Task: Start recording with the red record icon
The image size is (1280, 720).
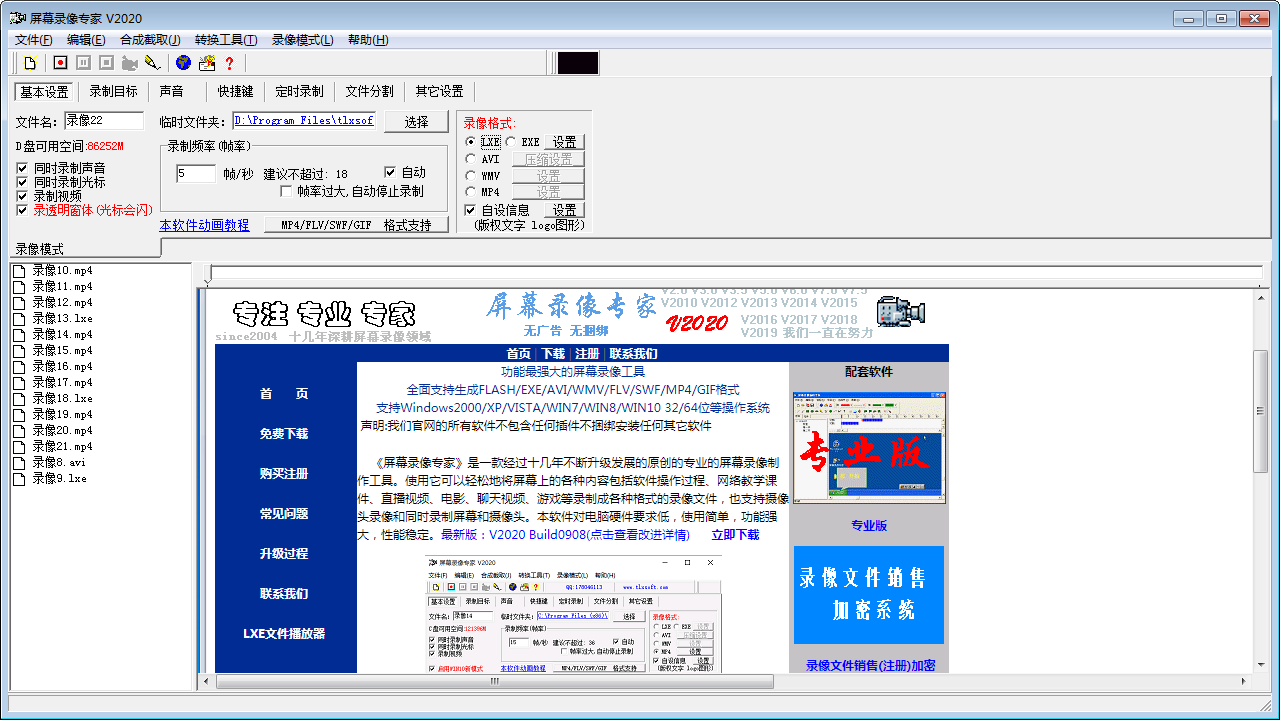Action: (59, 63)
